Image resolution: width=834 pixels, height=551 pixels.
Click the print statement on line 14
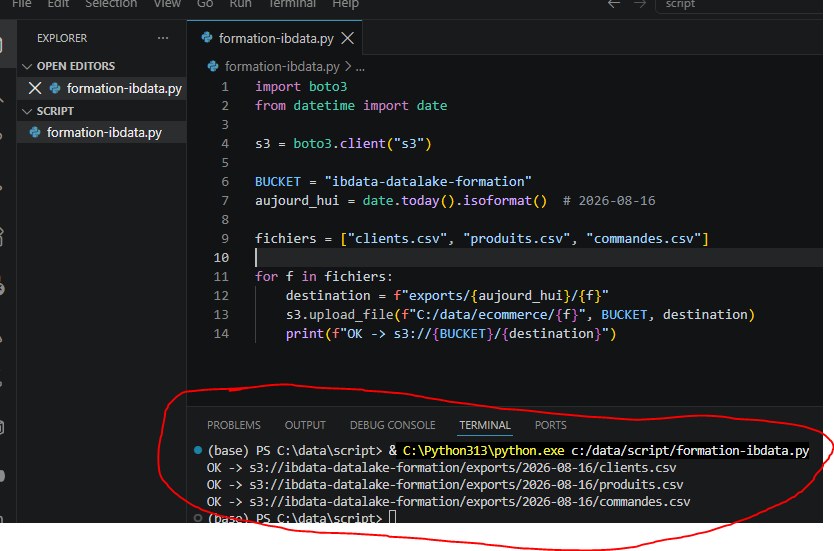pyautogui.click(x=451, y=334)
